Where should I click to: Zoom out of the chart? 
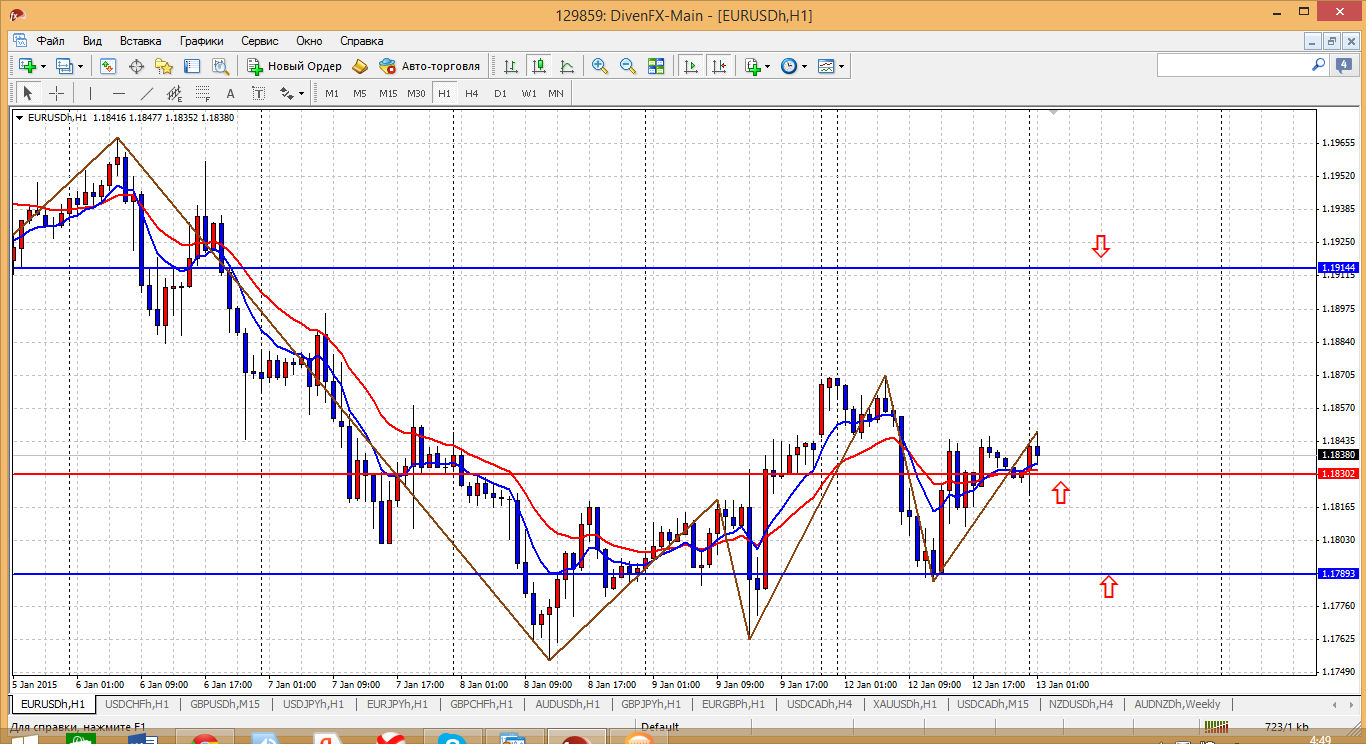(x=628, y=66)
